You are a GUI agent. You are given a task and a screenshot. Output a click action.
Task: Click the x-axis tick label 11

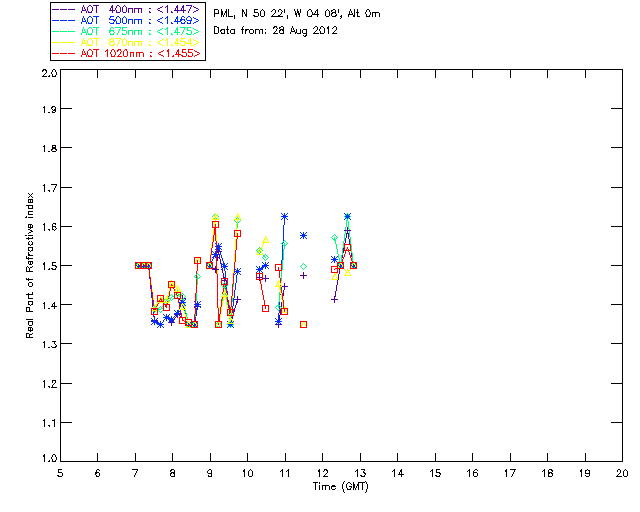tap(285, 473)
